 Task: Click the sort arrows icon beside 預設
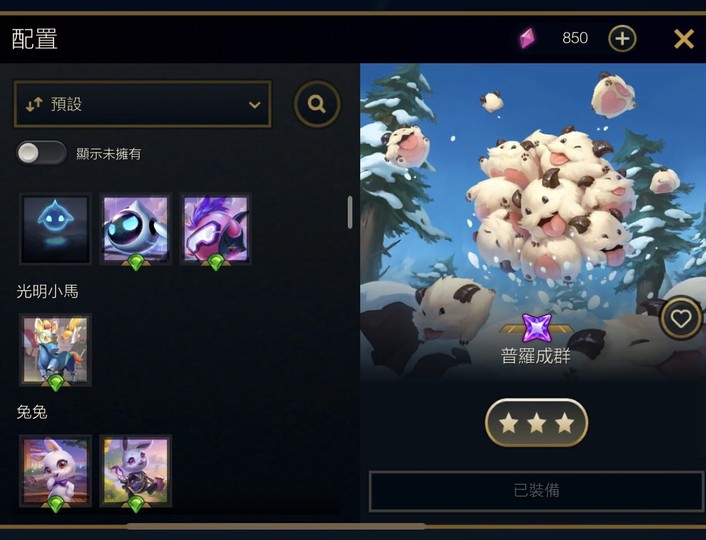(34, 104)
